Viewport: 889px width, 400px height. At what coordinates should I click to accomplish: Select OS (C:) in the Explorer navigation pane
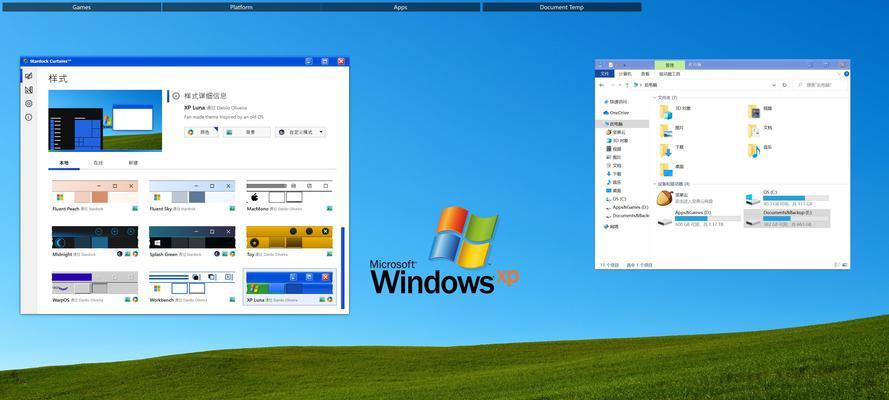coord(616,199)
